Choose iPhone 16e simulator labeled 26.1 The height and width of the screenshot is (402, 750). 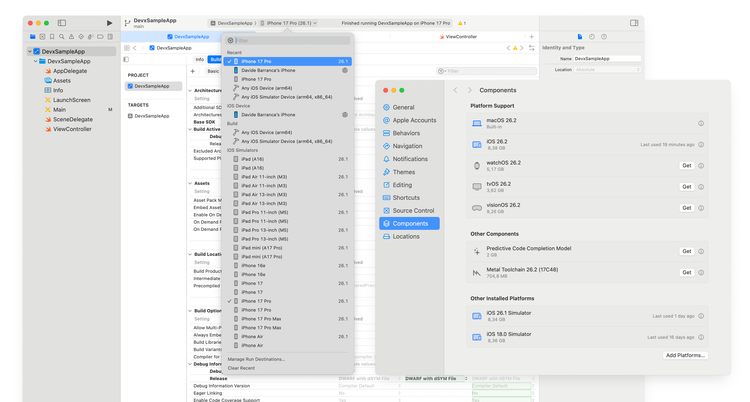[x=288, y=266]
